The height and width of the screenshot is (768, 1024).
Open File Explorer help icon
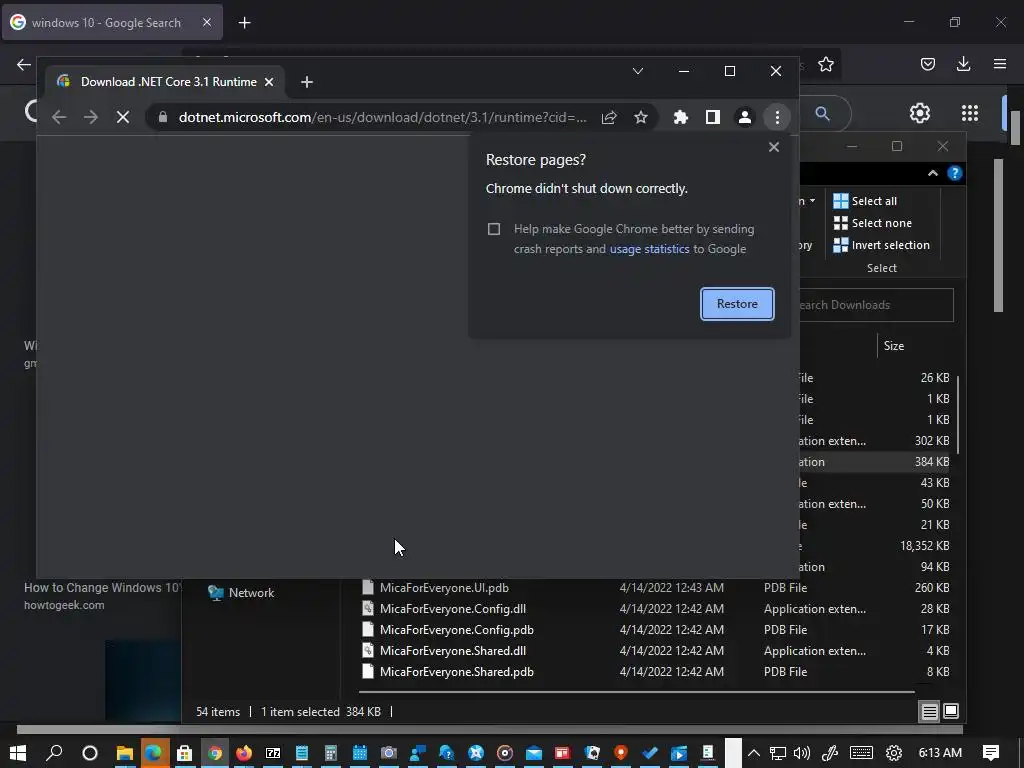(x=954, y=173)
